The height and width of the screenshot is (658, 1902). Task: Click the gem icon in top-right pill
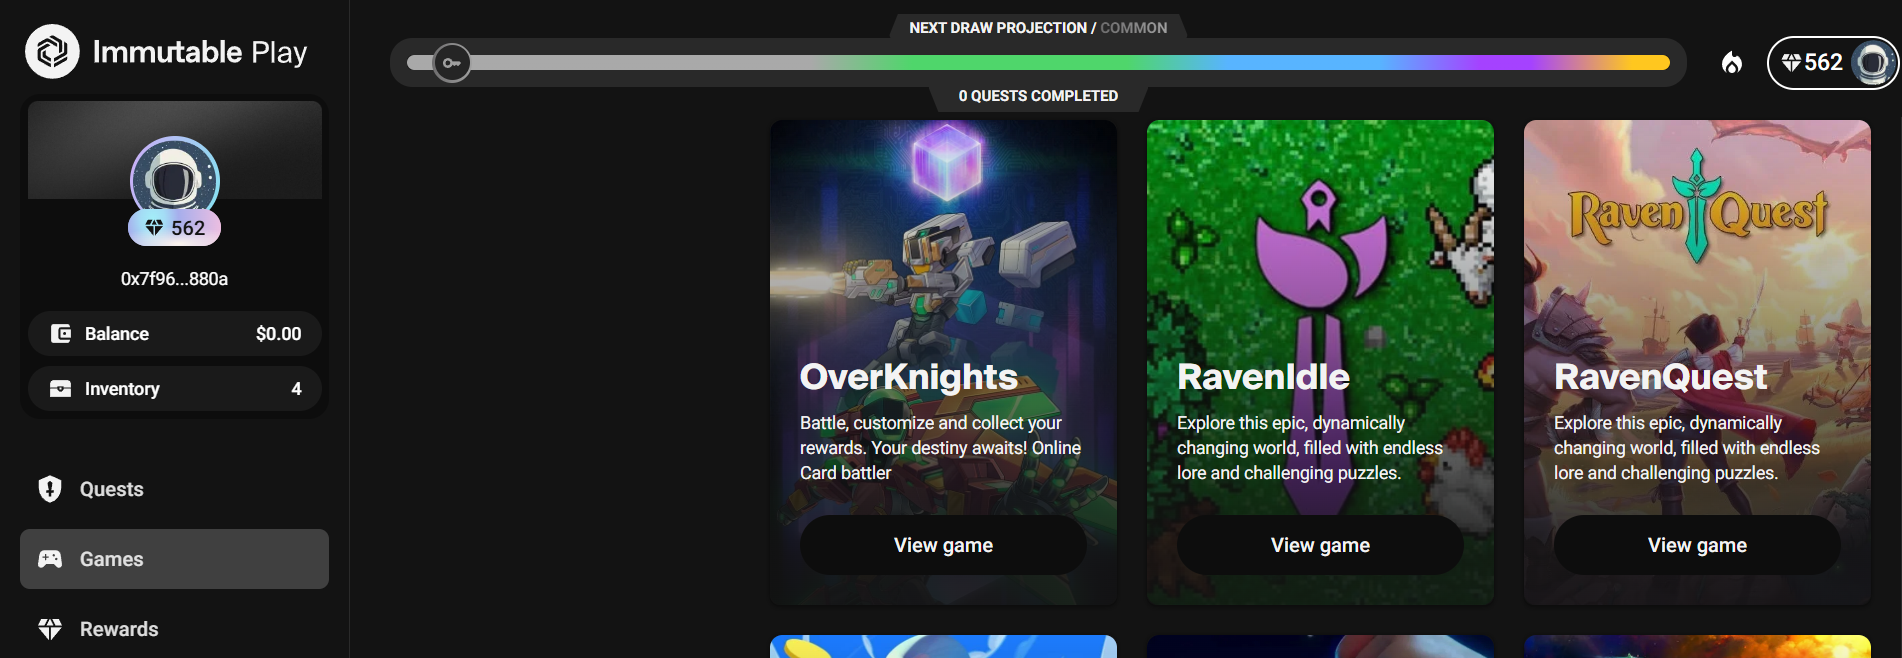coord(1791,63)
